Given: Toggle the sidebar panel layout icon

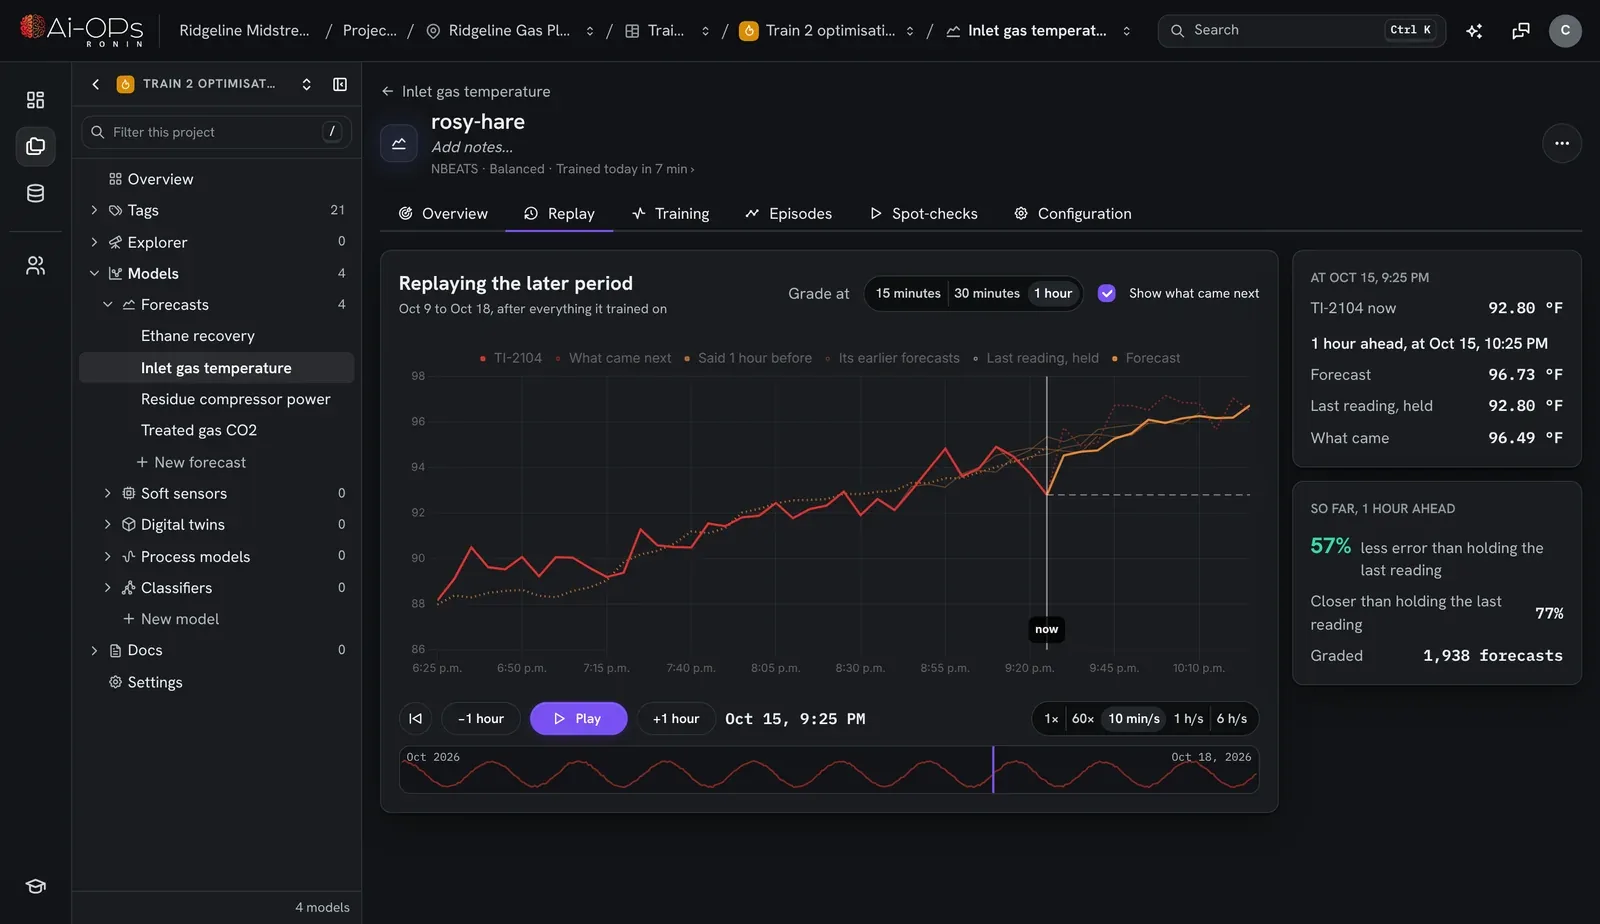Looking at the screenshot, I should pyautogui.click(x=340, y=84).
